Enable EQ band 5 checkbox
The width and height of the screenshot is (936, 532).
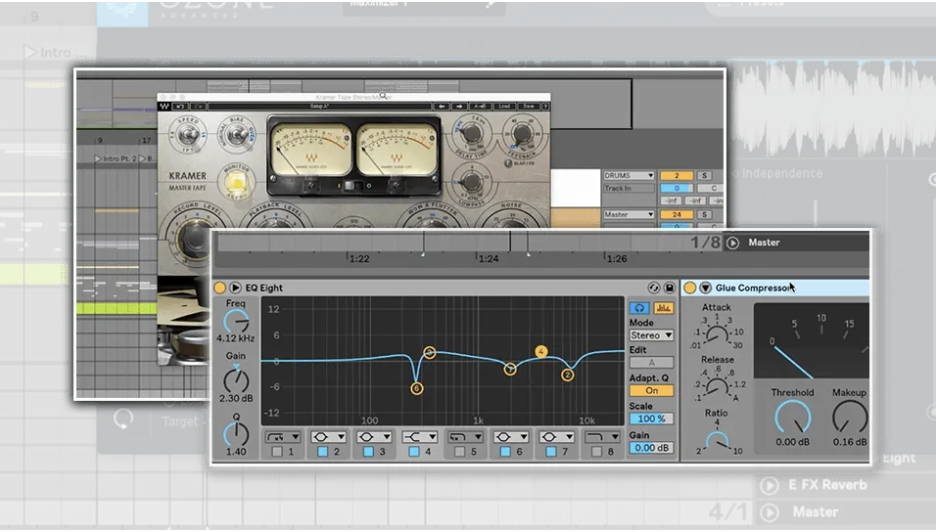tap(460, 452)
